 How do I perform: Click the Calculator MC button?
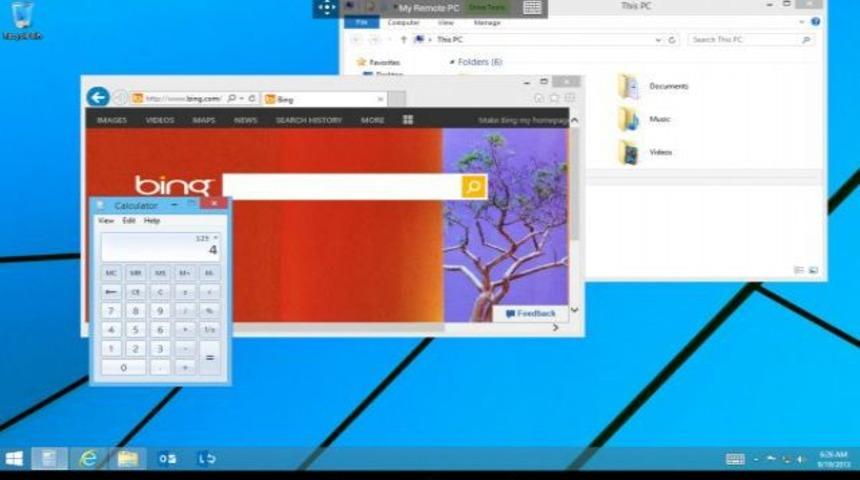(x=111, y=273)
